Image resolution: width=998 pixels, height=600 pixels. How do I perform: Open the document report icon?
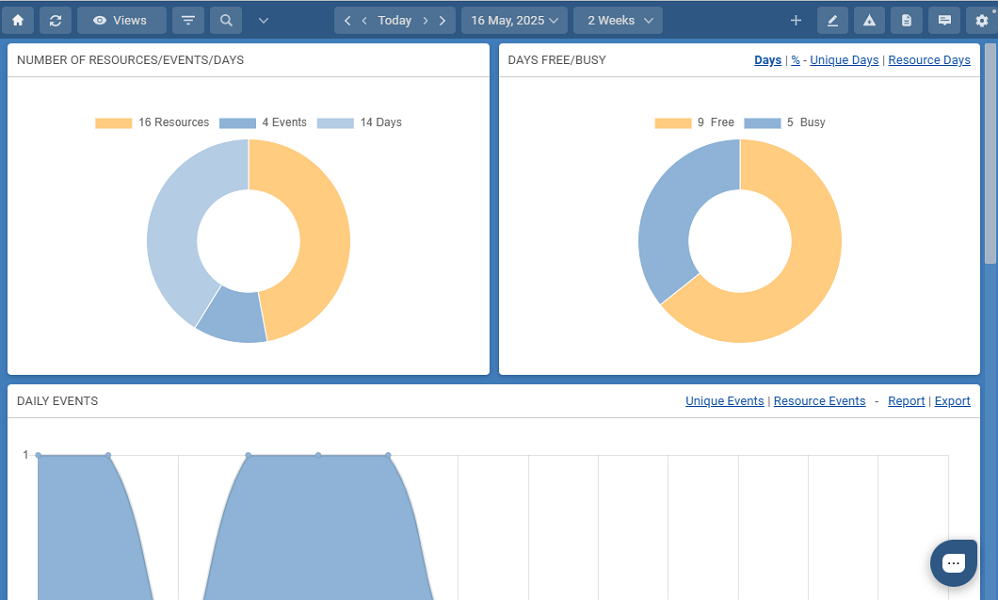(x=906, y=20)
